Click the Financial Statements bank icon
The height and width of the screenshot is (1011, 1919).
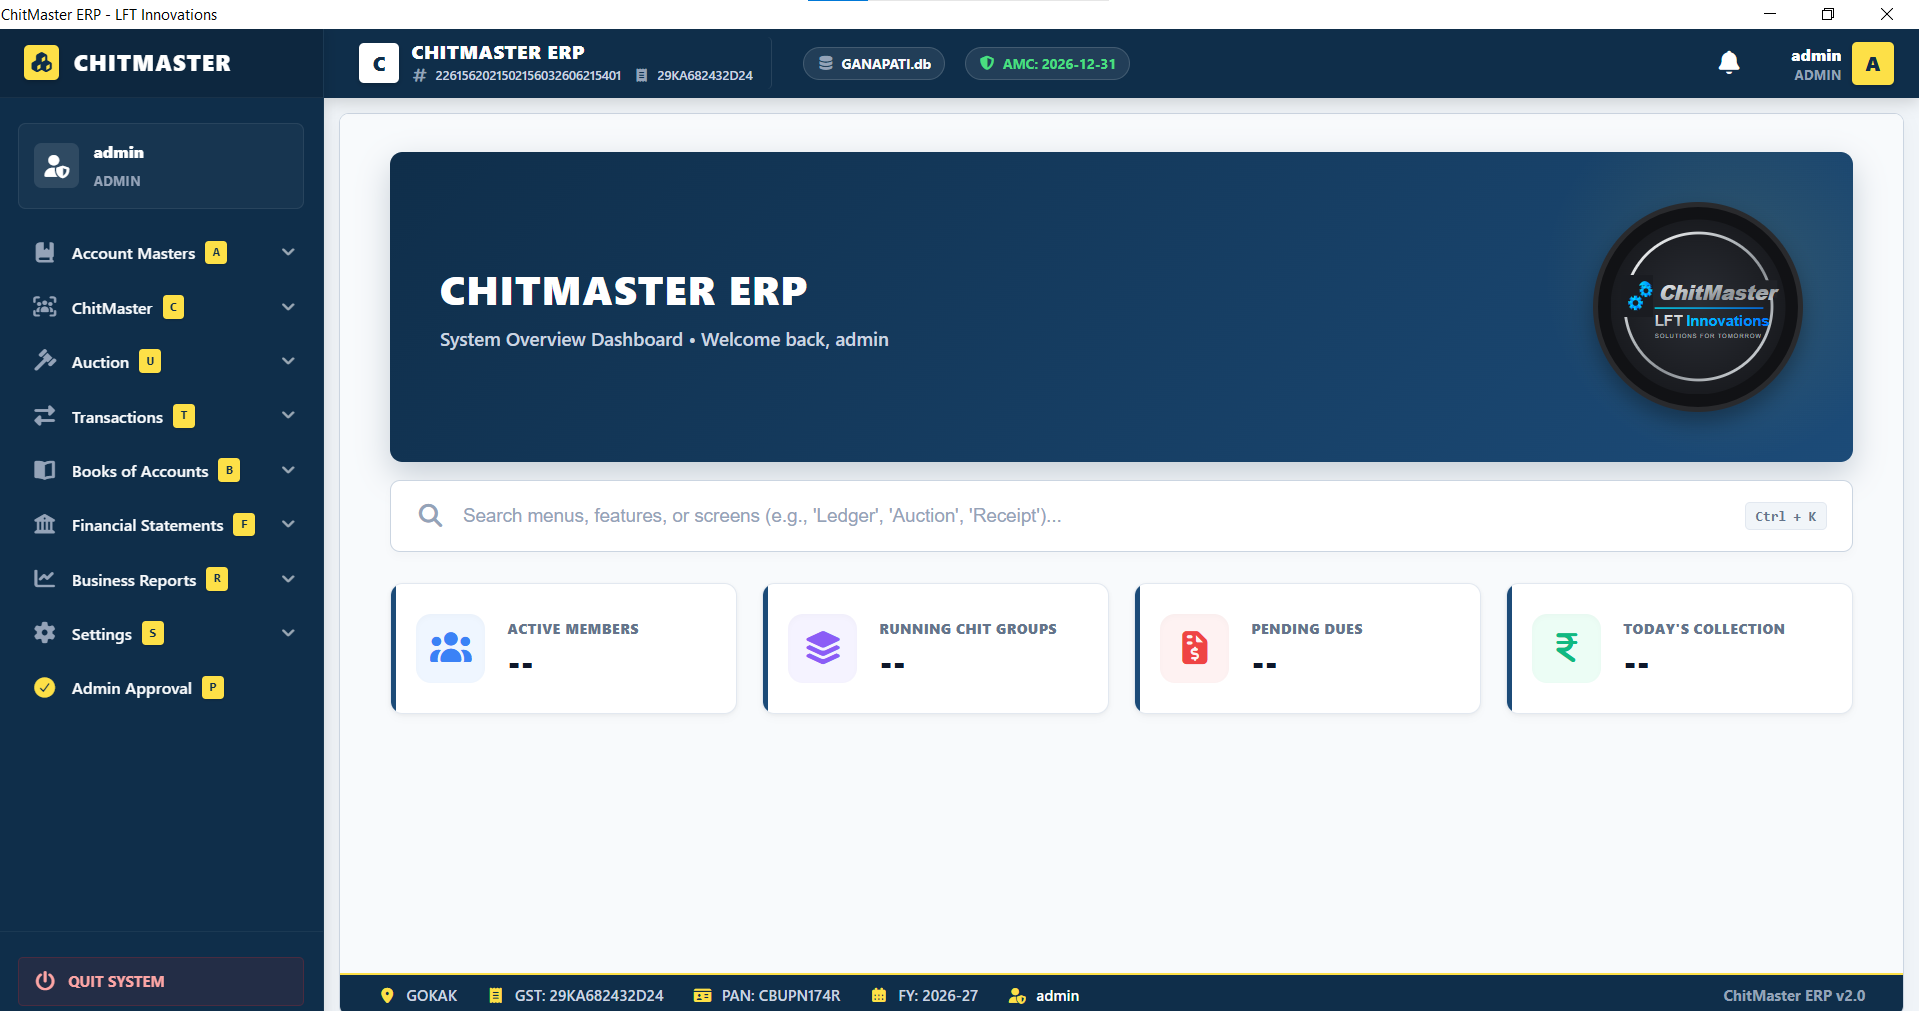click(x=45, y=524)
